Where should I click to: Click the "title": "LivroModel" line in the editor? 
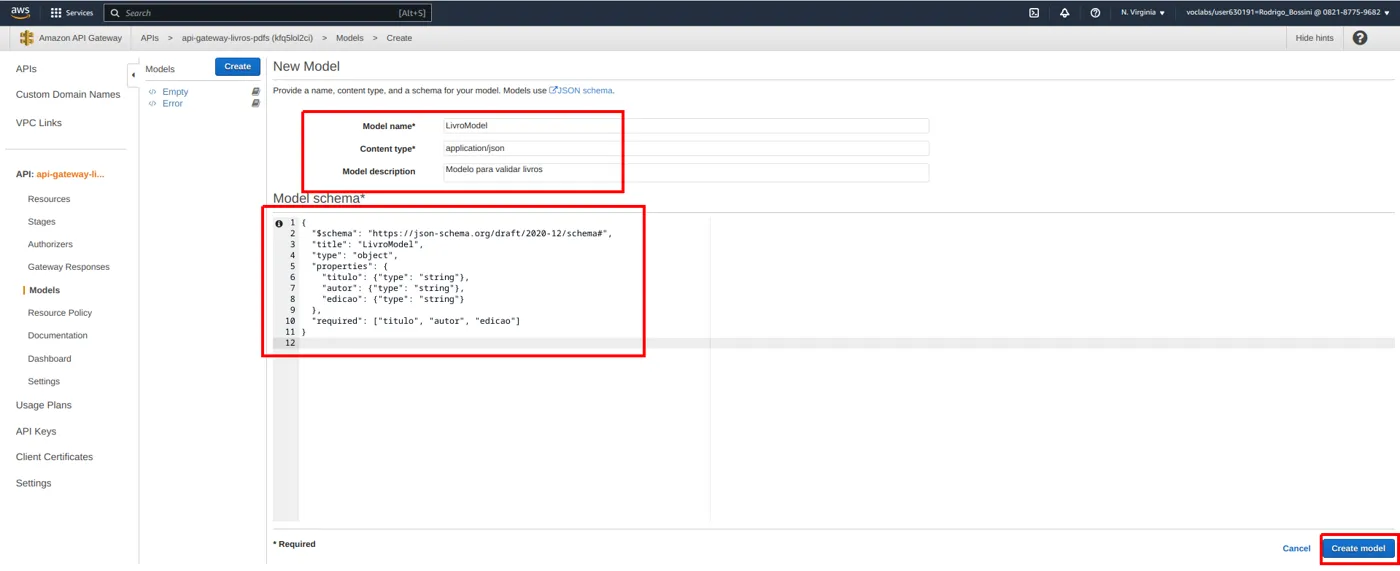(367, 244)
